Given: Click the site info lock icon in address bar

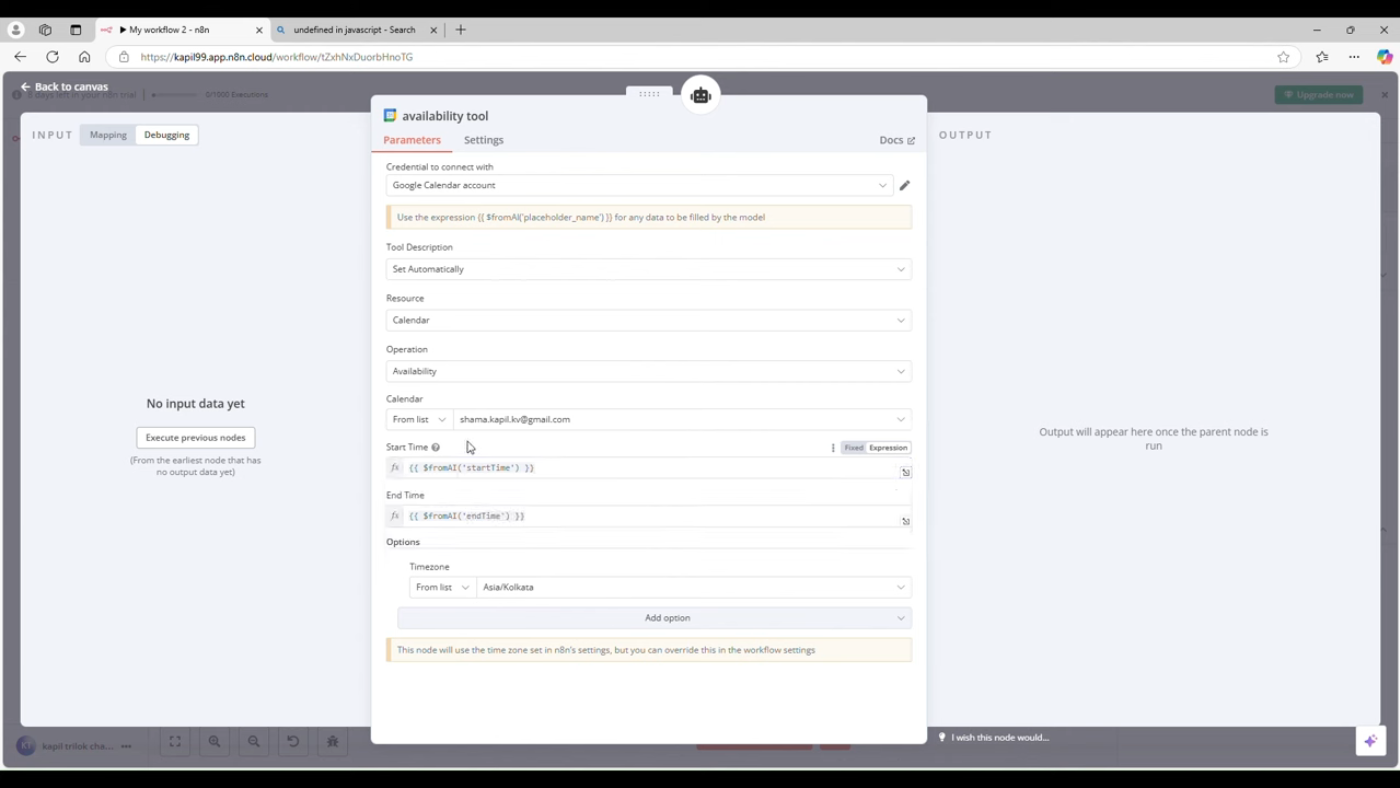Looking at the screenshot, I should (x=124, y=57).
